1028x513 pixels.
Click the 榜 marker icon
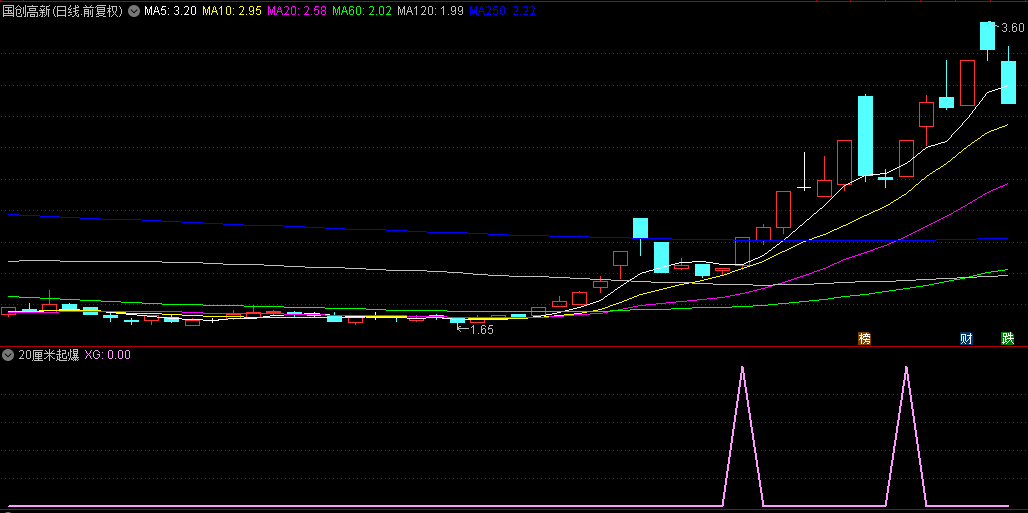[865, 339]
